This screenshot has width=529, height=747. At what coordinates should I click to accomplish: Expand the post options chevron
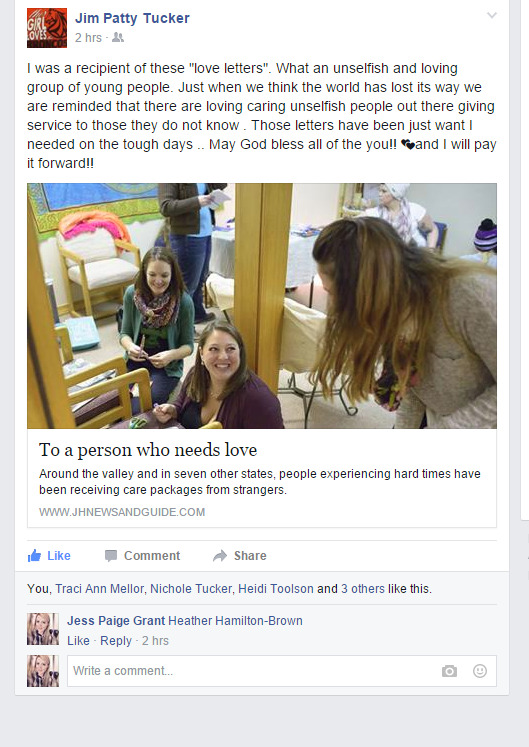(492, 15)
